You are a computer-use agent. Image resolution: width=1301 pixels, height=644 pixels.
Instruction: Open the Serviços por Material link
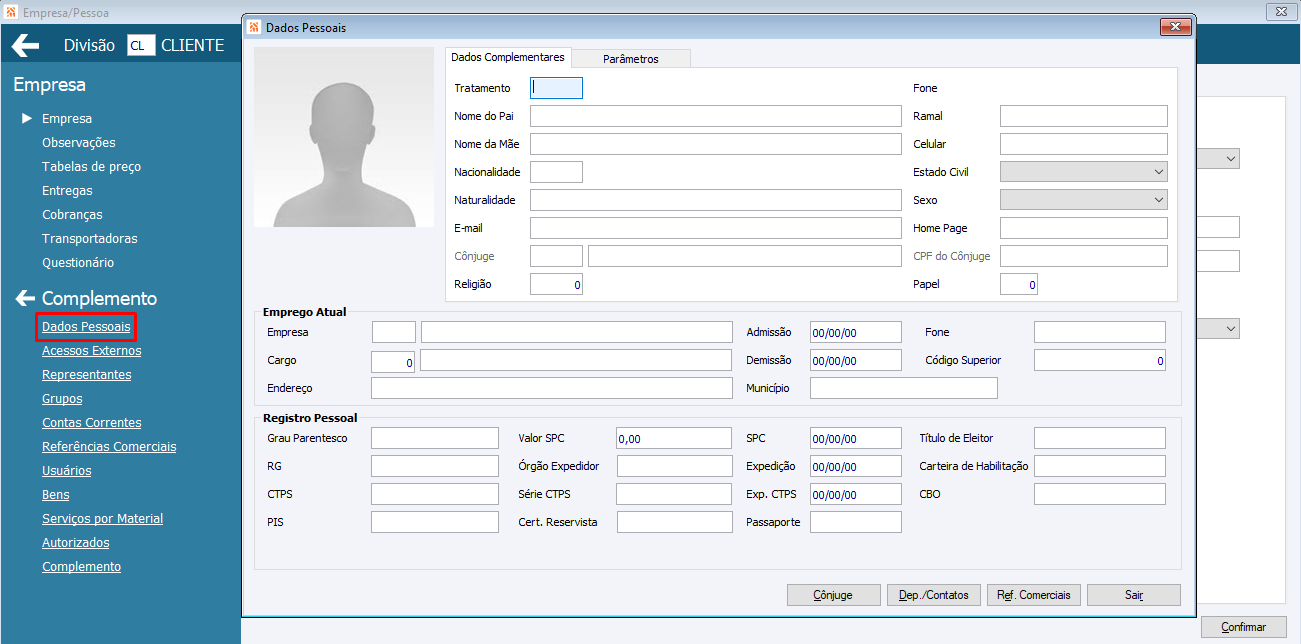[103, 519]
